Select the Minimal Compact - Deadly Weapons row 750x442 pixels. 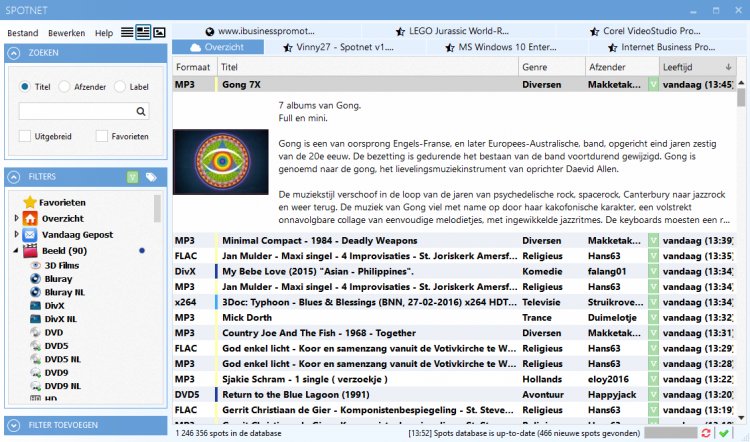(454, 241)
